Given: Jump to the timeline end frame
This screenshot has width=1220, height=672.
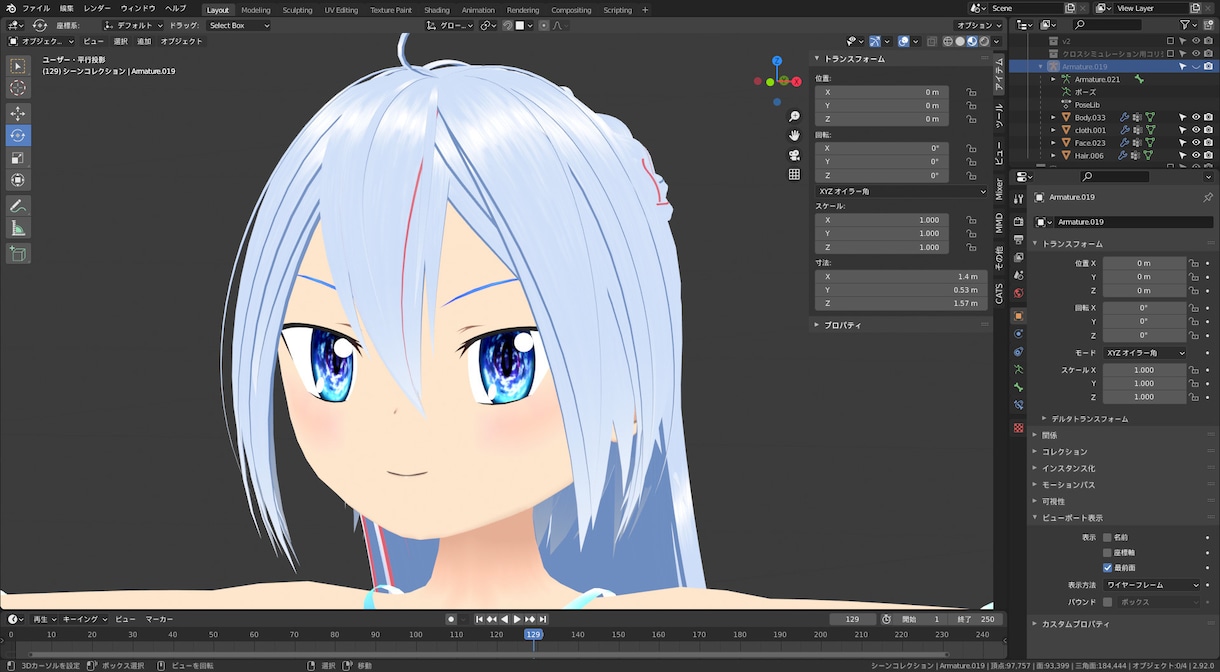Looking at the screenshot, I should pyautogui.click(x=543, y=619).
